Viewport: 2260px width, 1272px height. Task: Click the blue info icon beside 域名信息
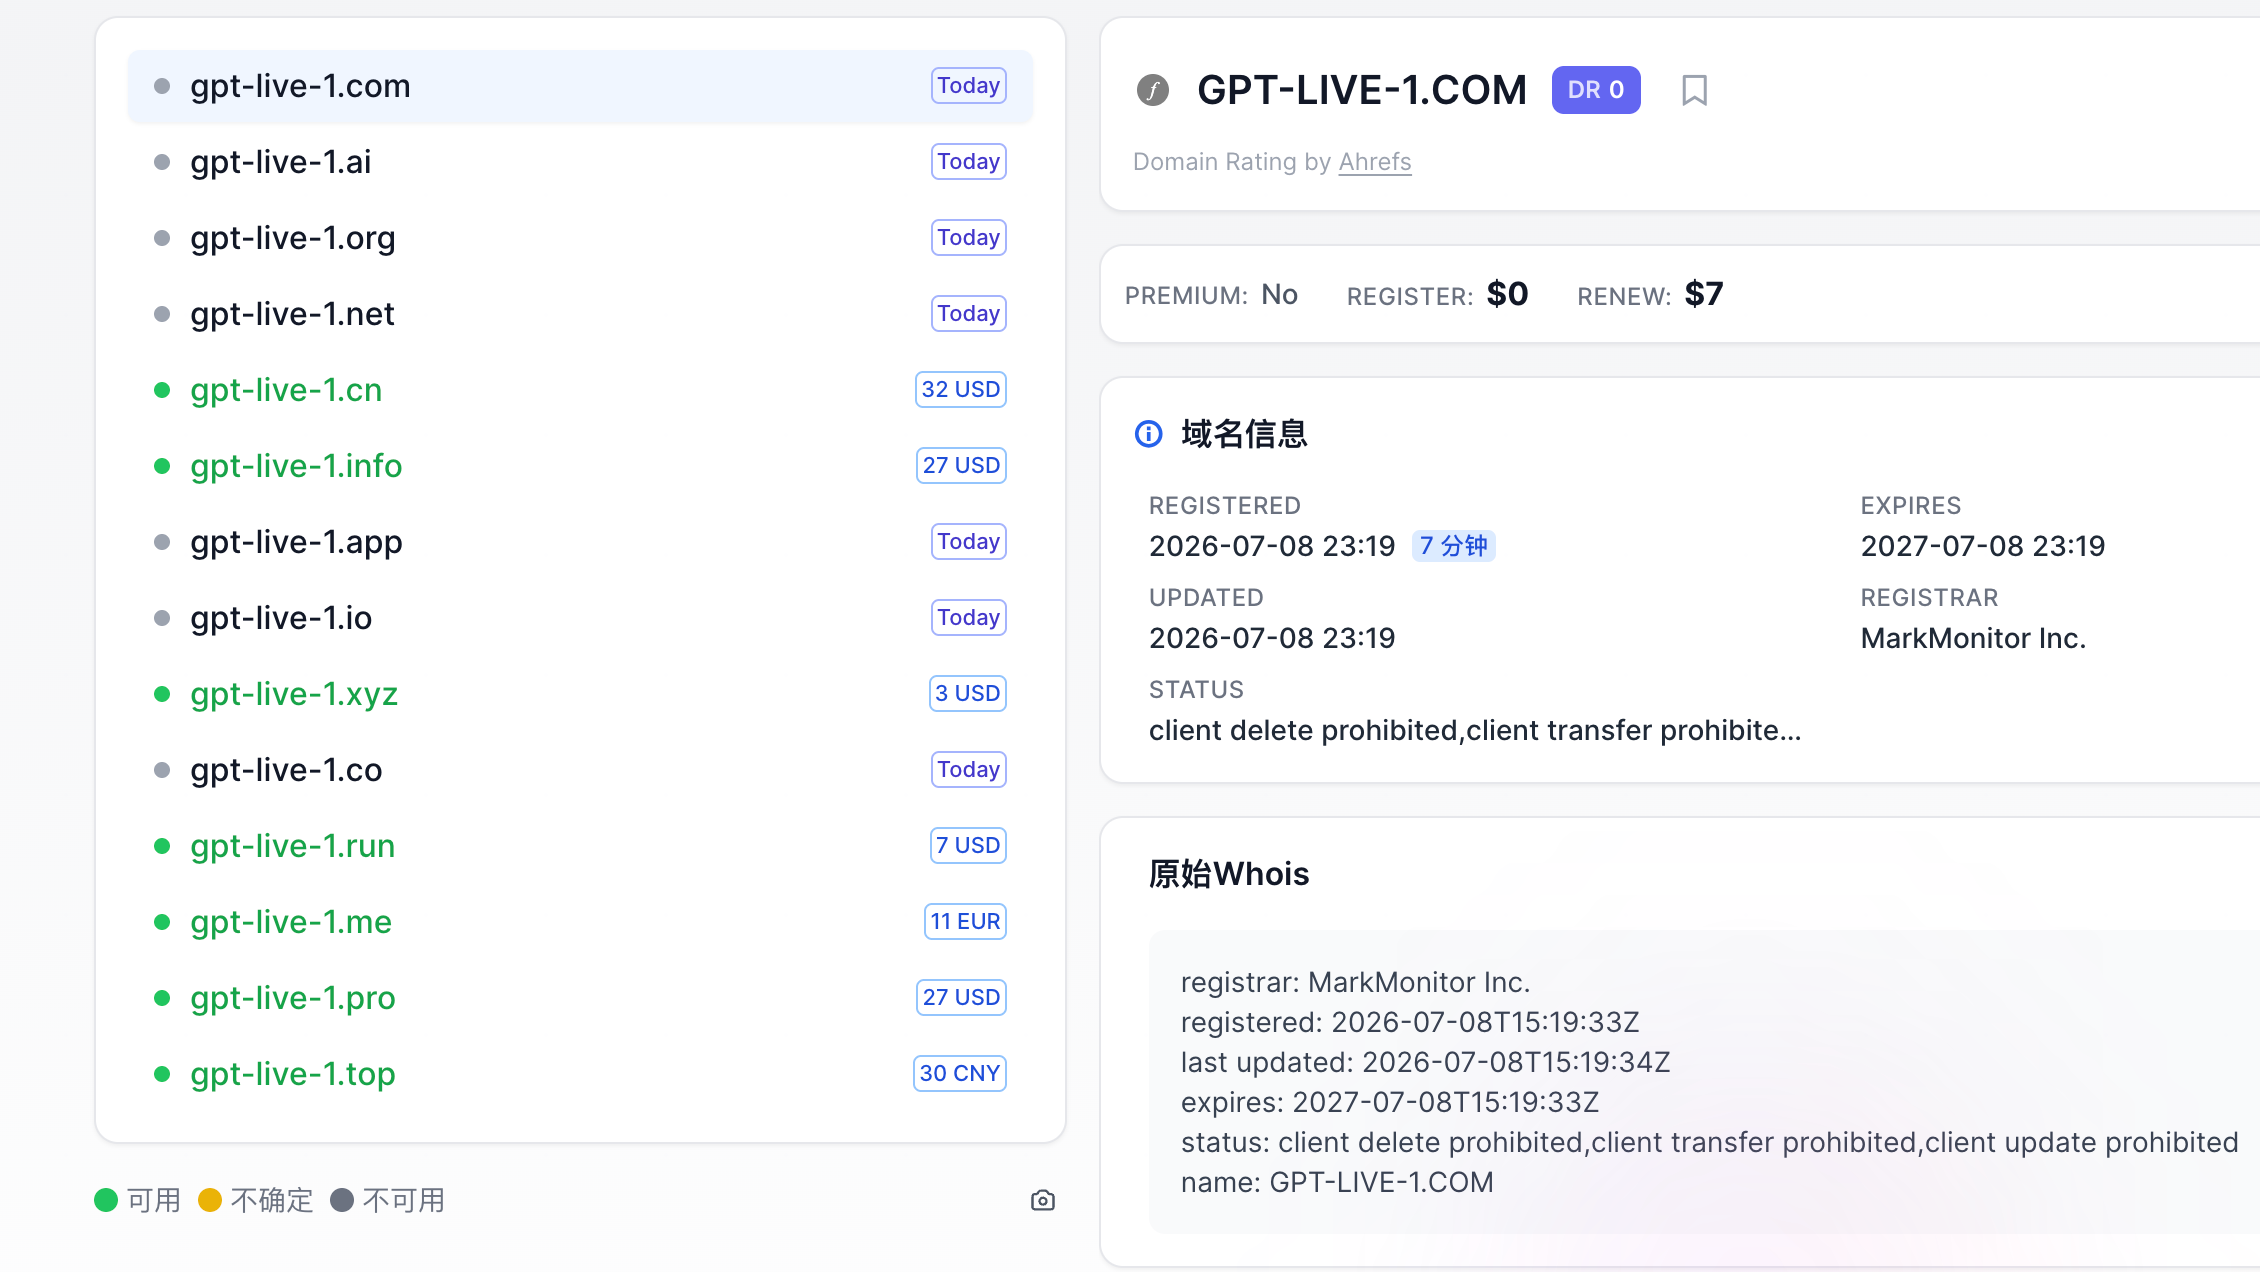click(x=1149, y=434)
